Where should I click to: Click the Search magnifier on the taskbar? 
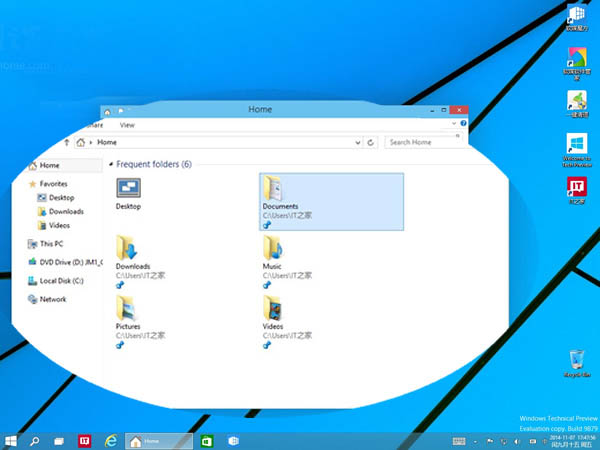35,440
